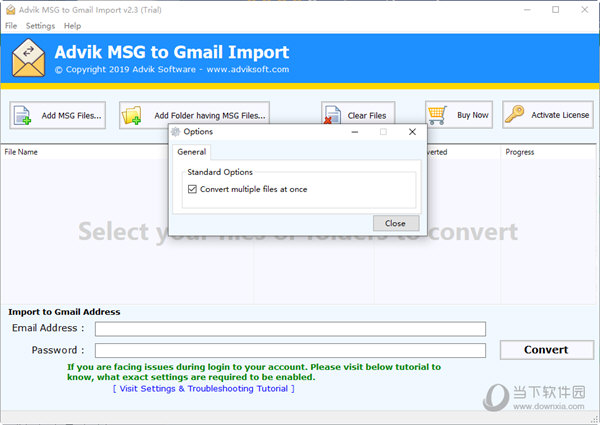Click the Password input field
This screenshot has width=600, height=425.
290,350
